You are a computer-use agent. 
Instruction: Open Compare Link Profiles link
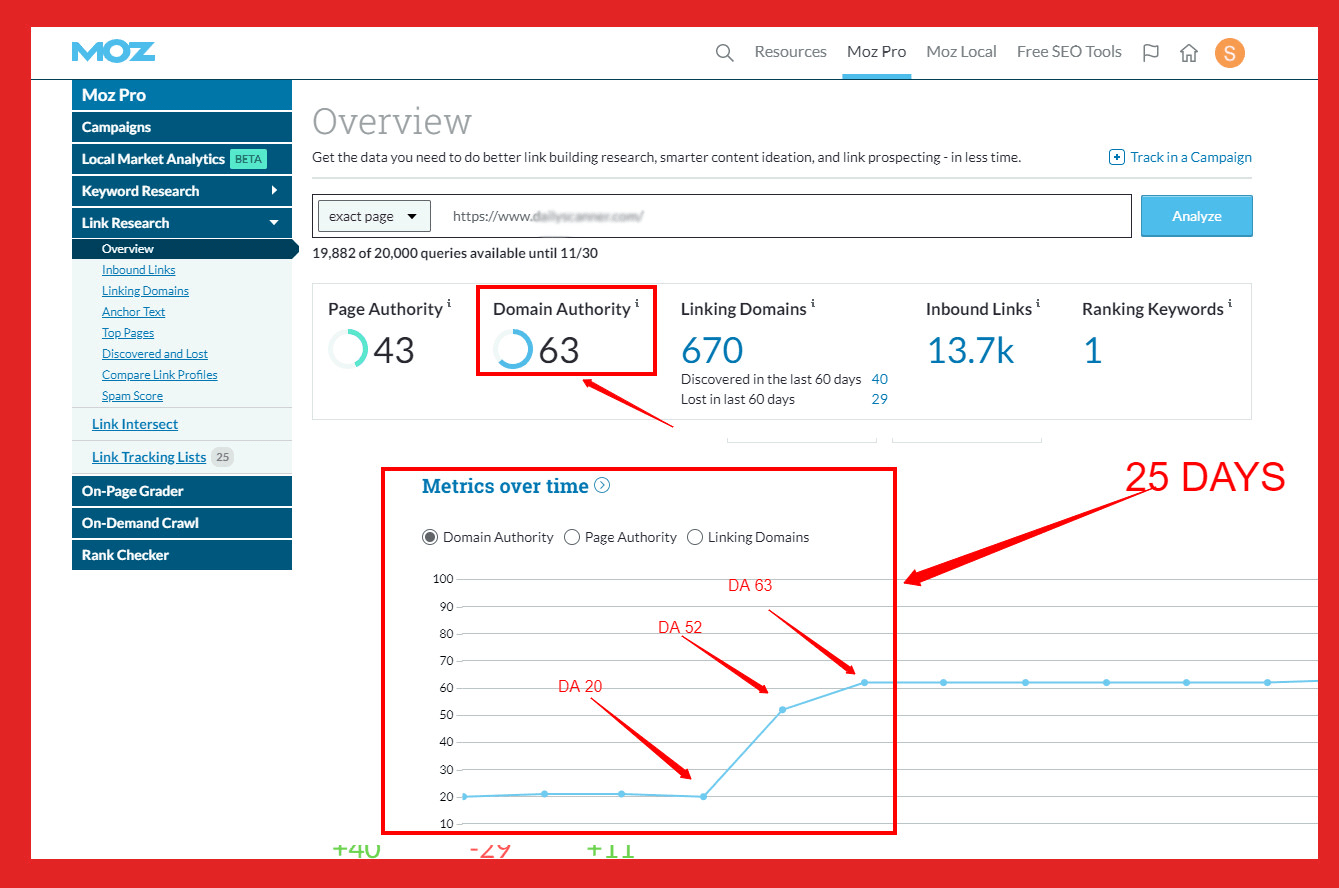point(160,375)
